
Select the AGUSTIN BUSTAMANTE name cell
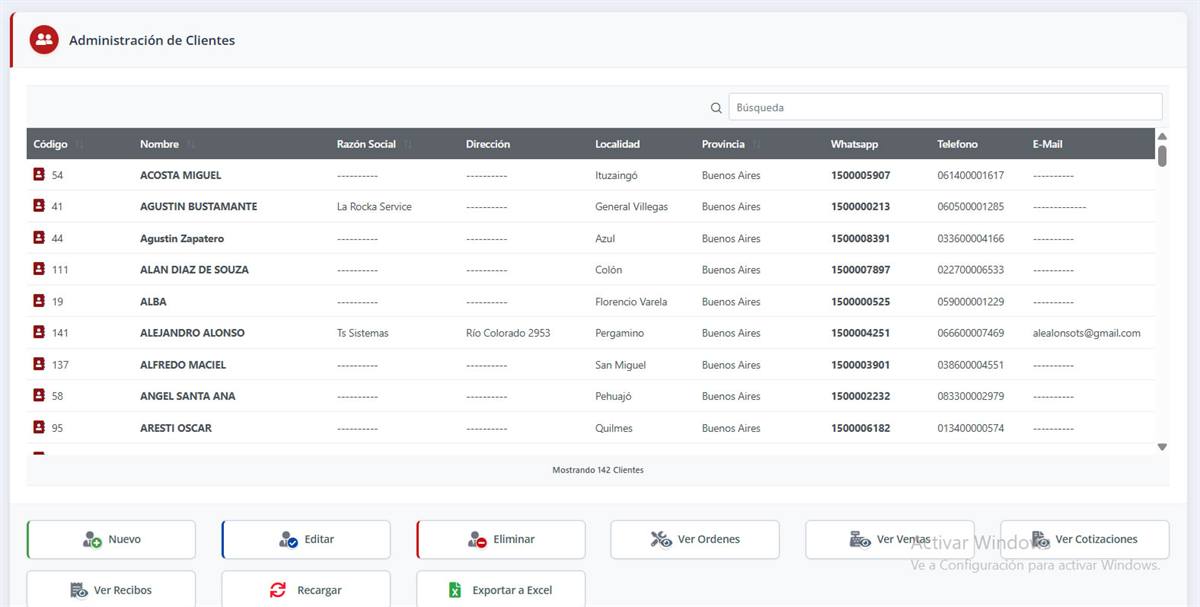(x=198, y=206)
